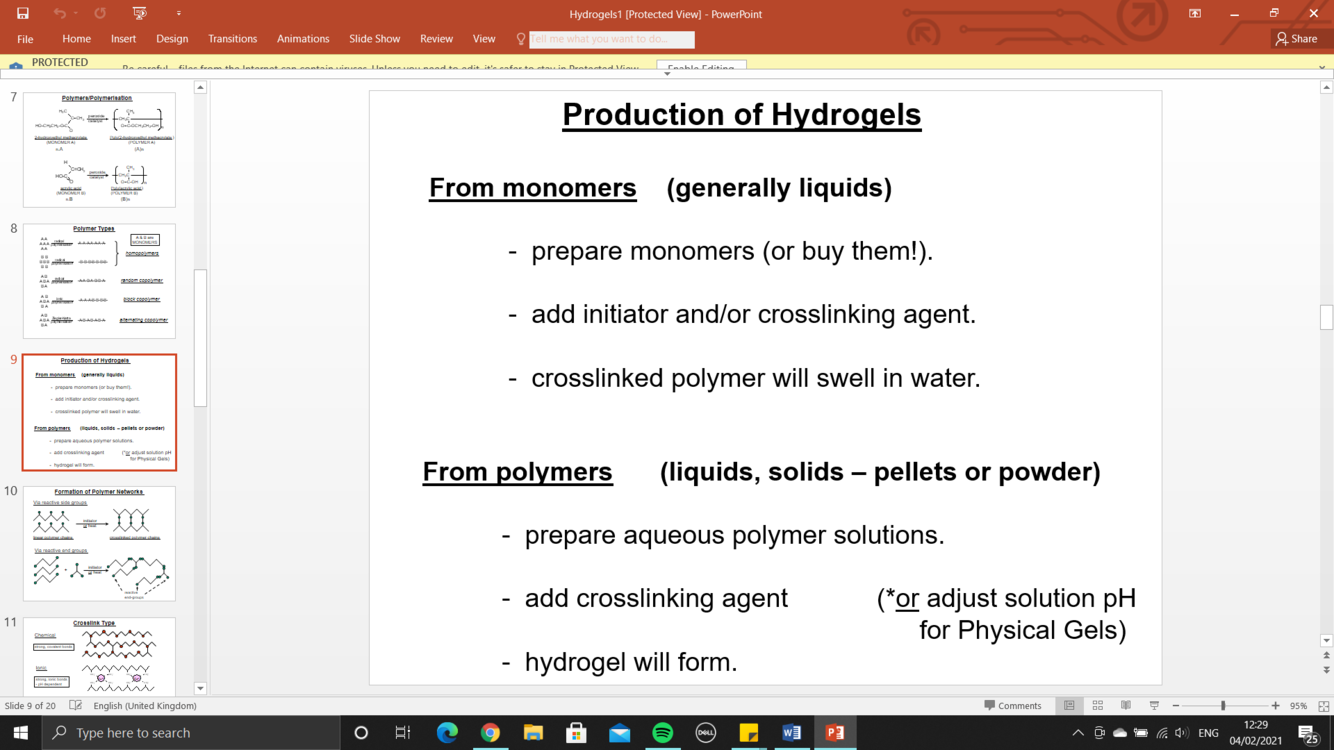Click slide area scroll down arrow

(1326, 641)
